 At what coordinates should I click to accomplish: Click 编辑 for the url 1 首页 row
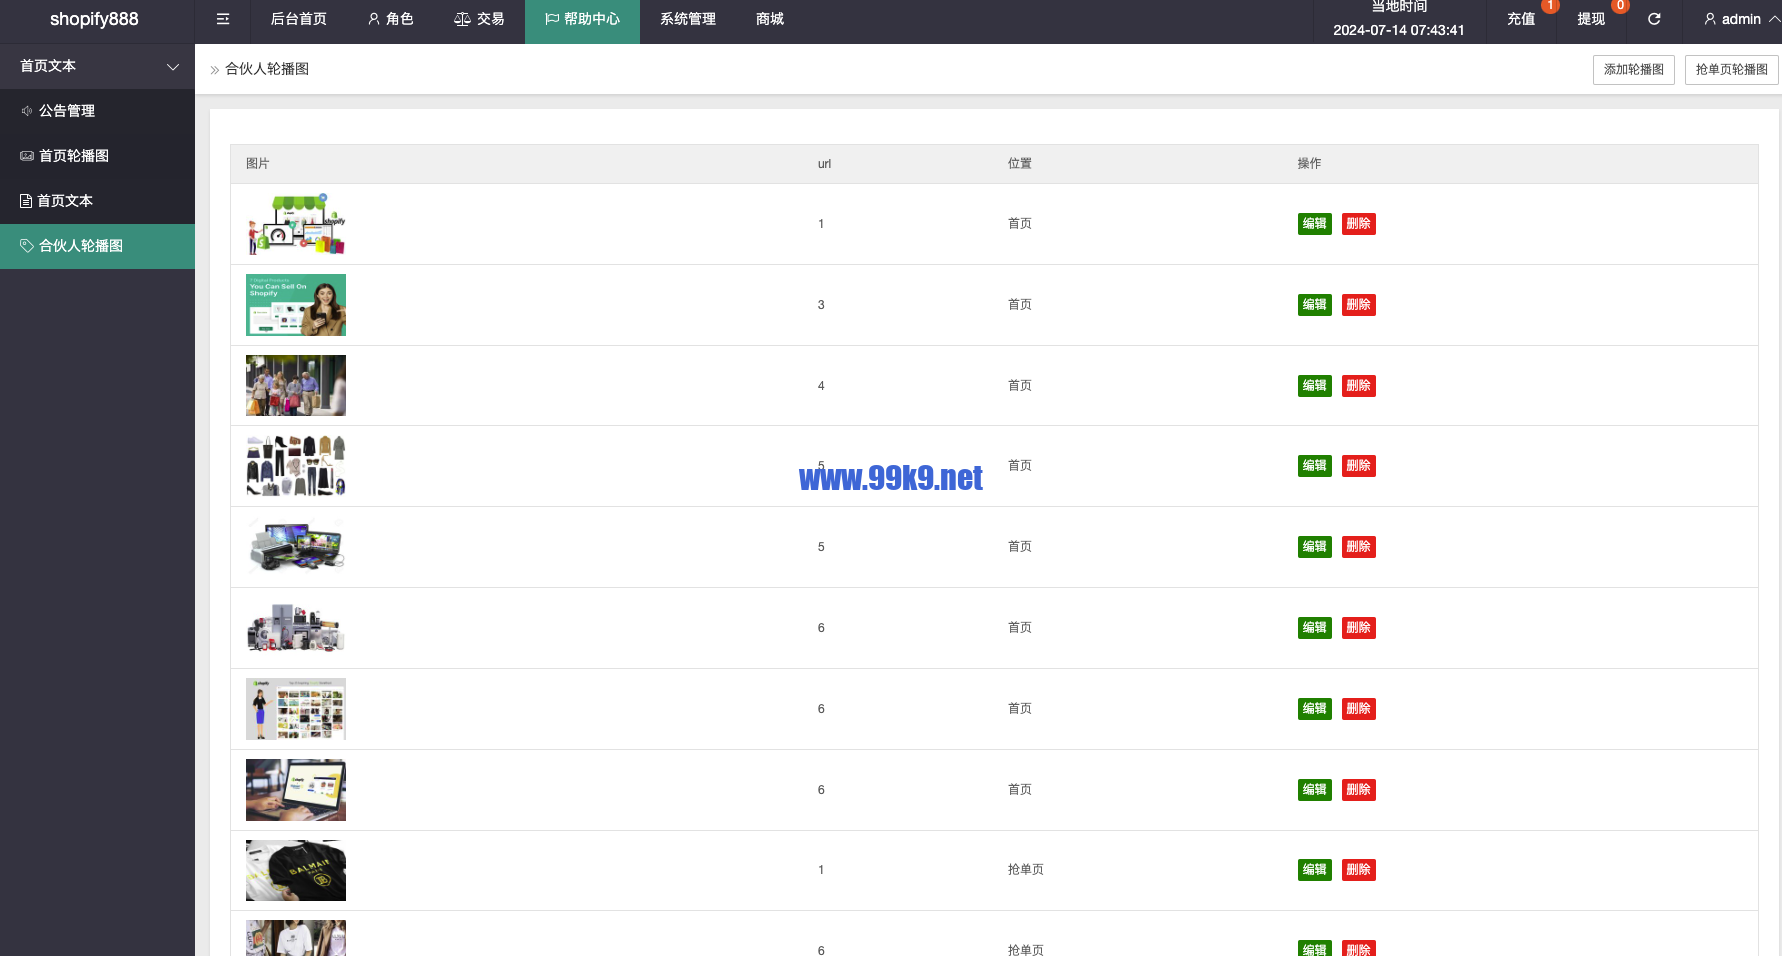point(1315,224)
